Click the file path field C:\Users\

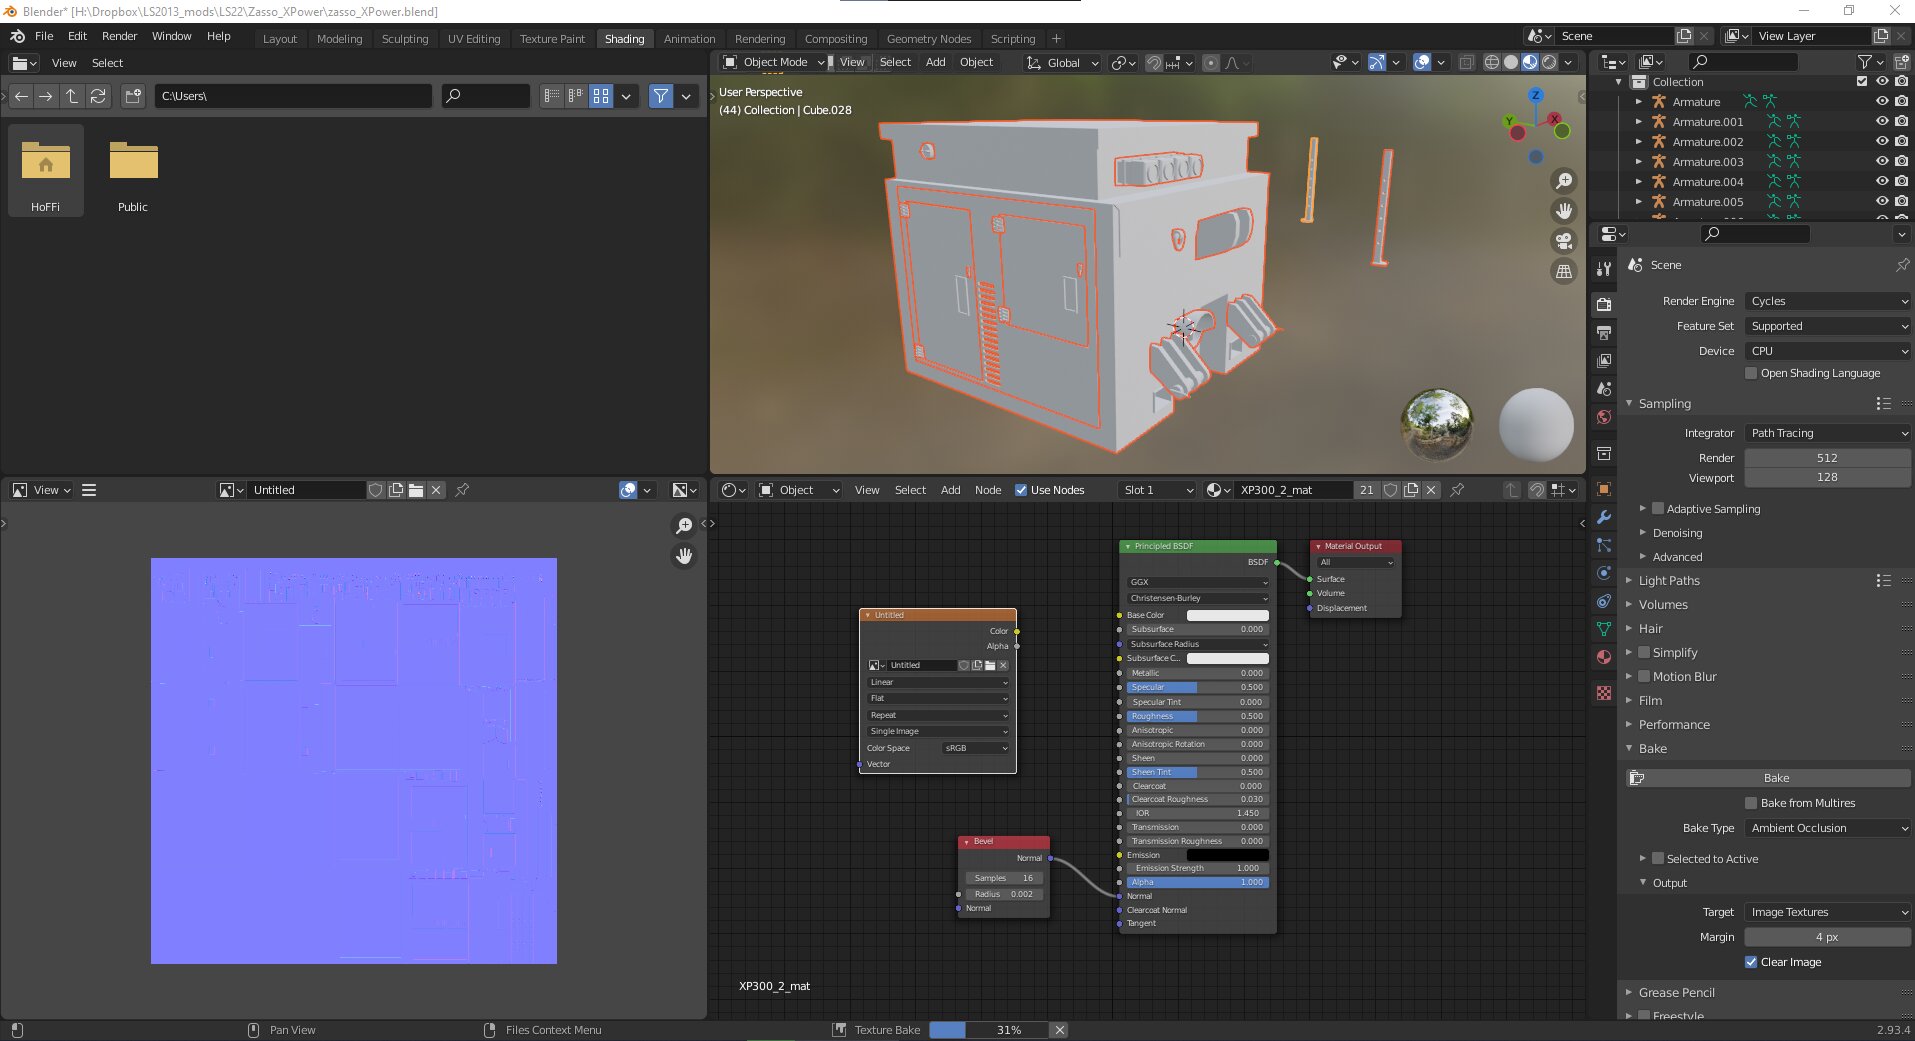[293, 96]
